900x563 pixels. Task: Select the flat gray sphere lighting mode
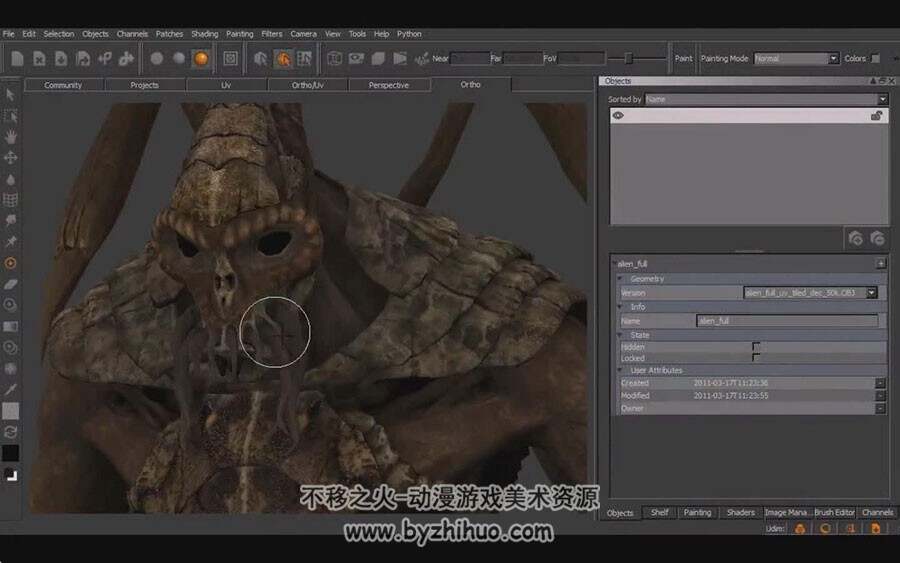click(x=157, y=59)
